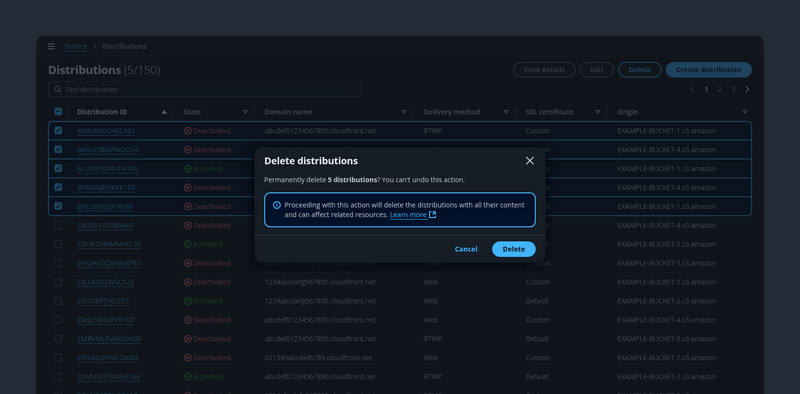
Task: Go to previous page arrow
Action: tap(693, 89)
